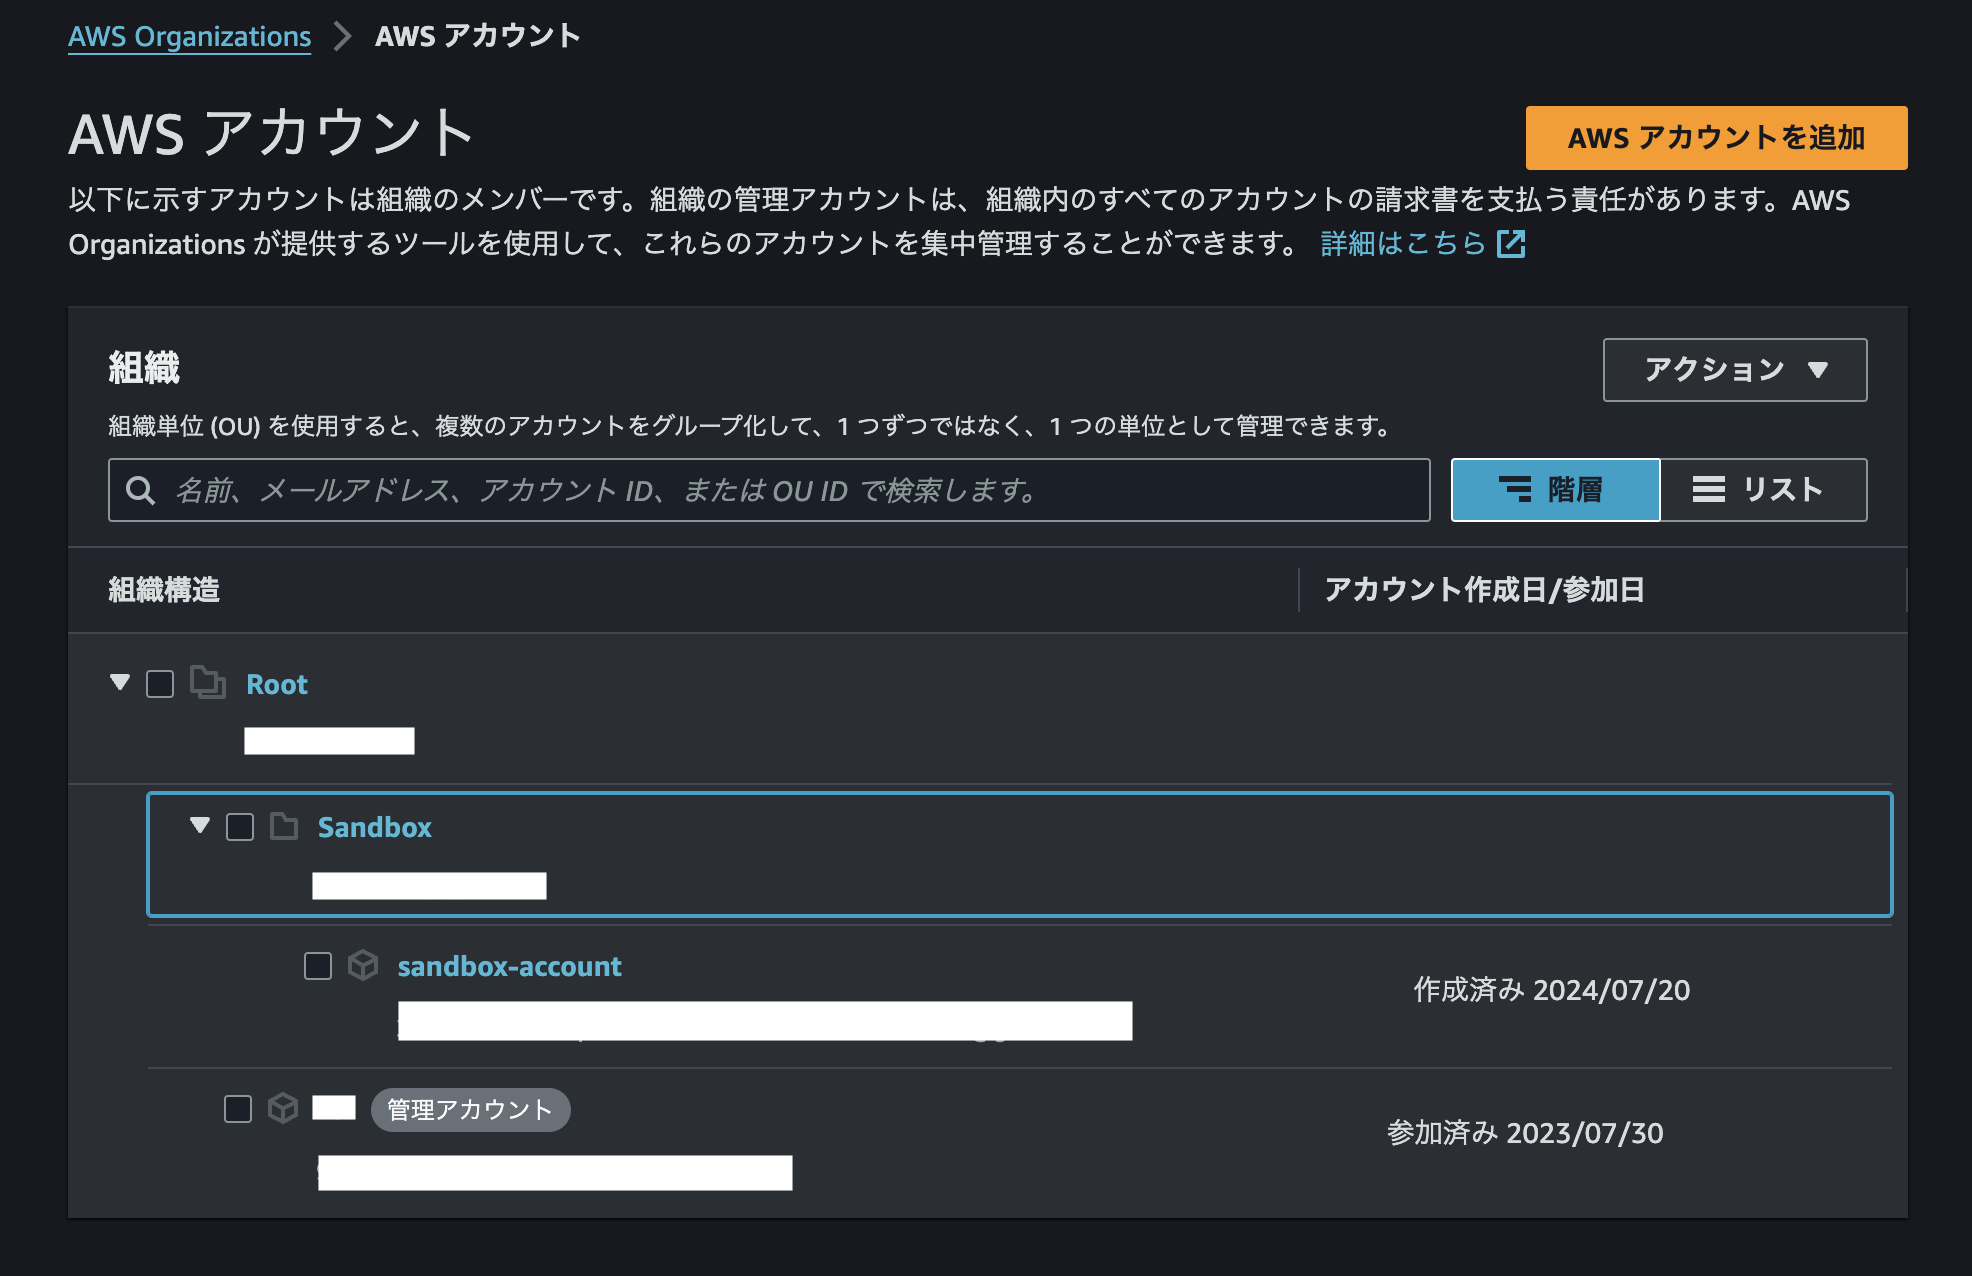This screenshot has width=1972, height=1276.
Task: Open the アクション dropdown menu
Action: click(x=1735, y=370)
